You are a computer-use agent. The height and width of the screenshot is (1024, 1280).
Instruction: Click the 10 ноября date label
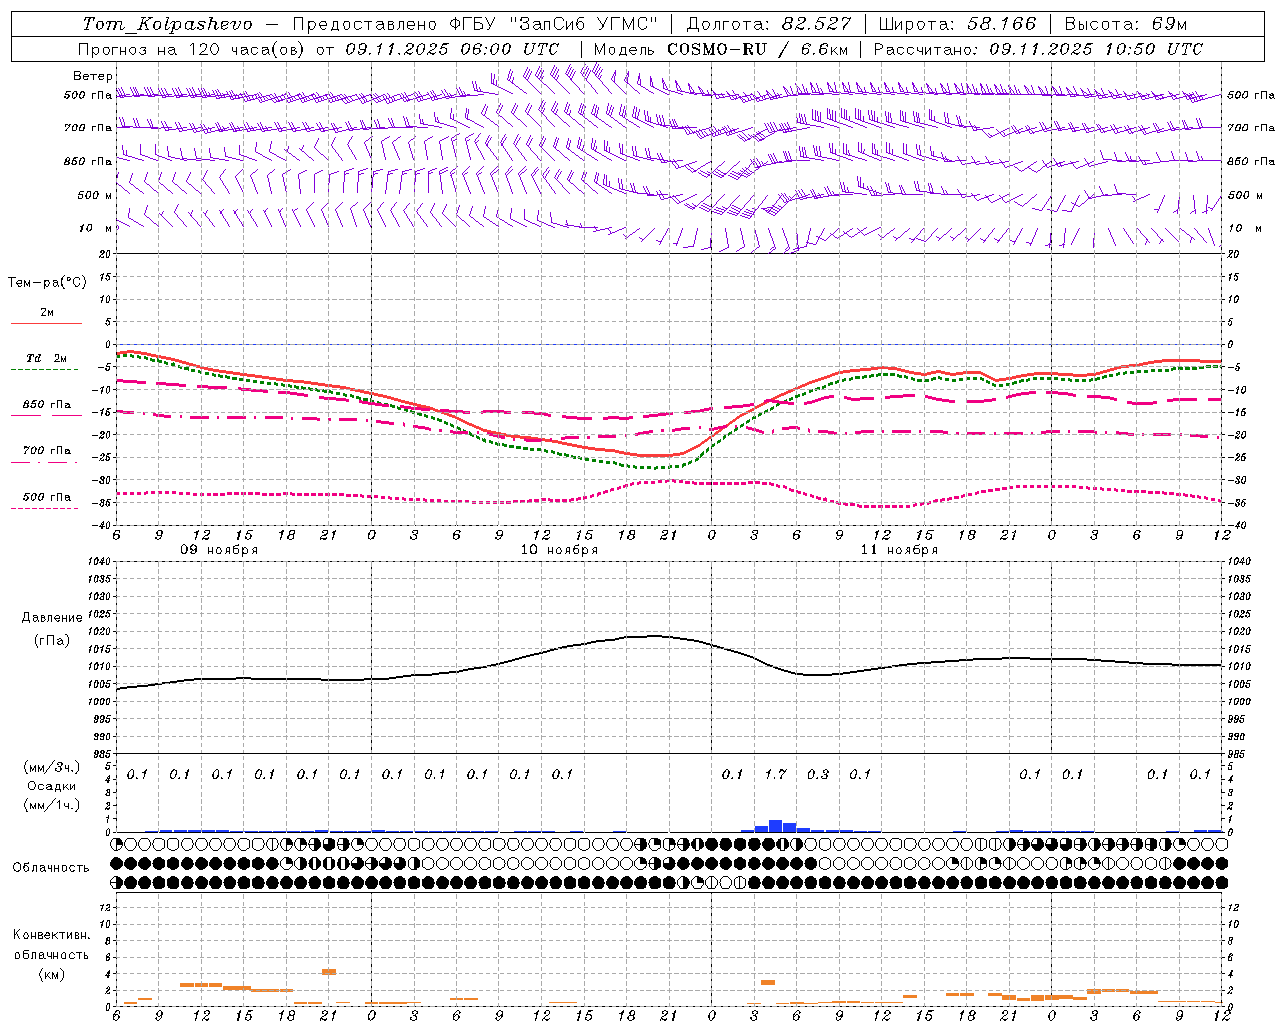[559, 550]
